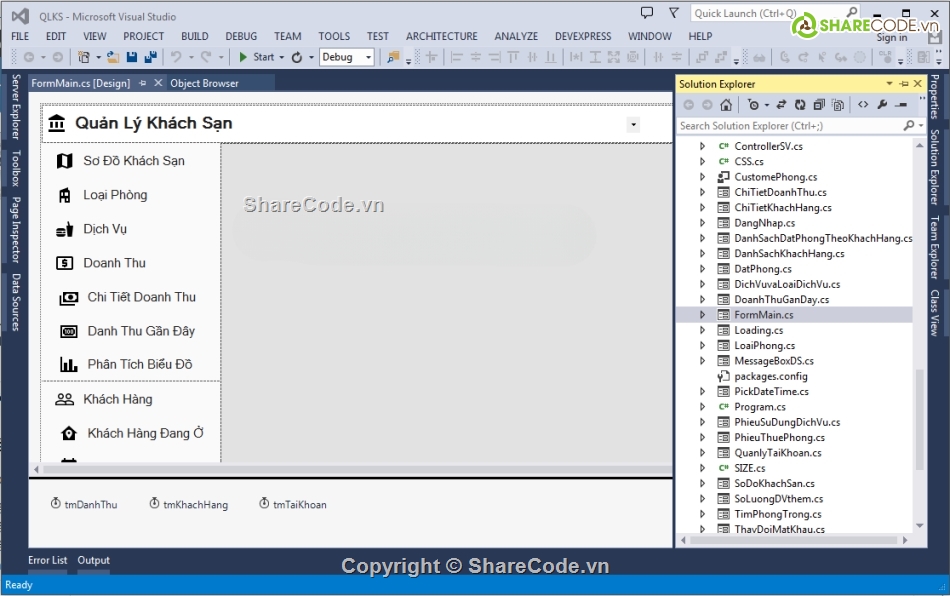This screenshot has width=950, height=596.
Task: Open the Team Explorer side tab
Action: point(935,247)
